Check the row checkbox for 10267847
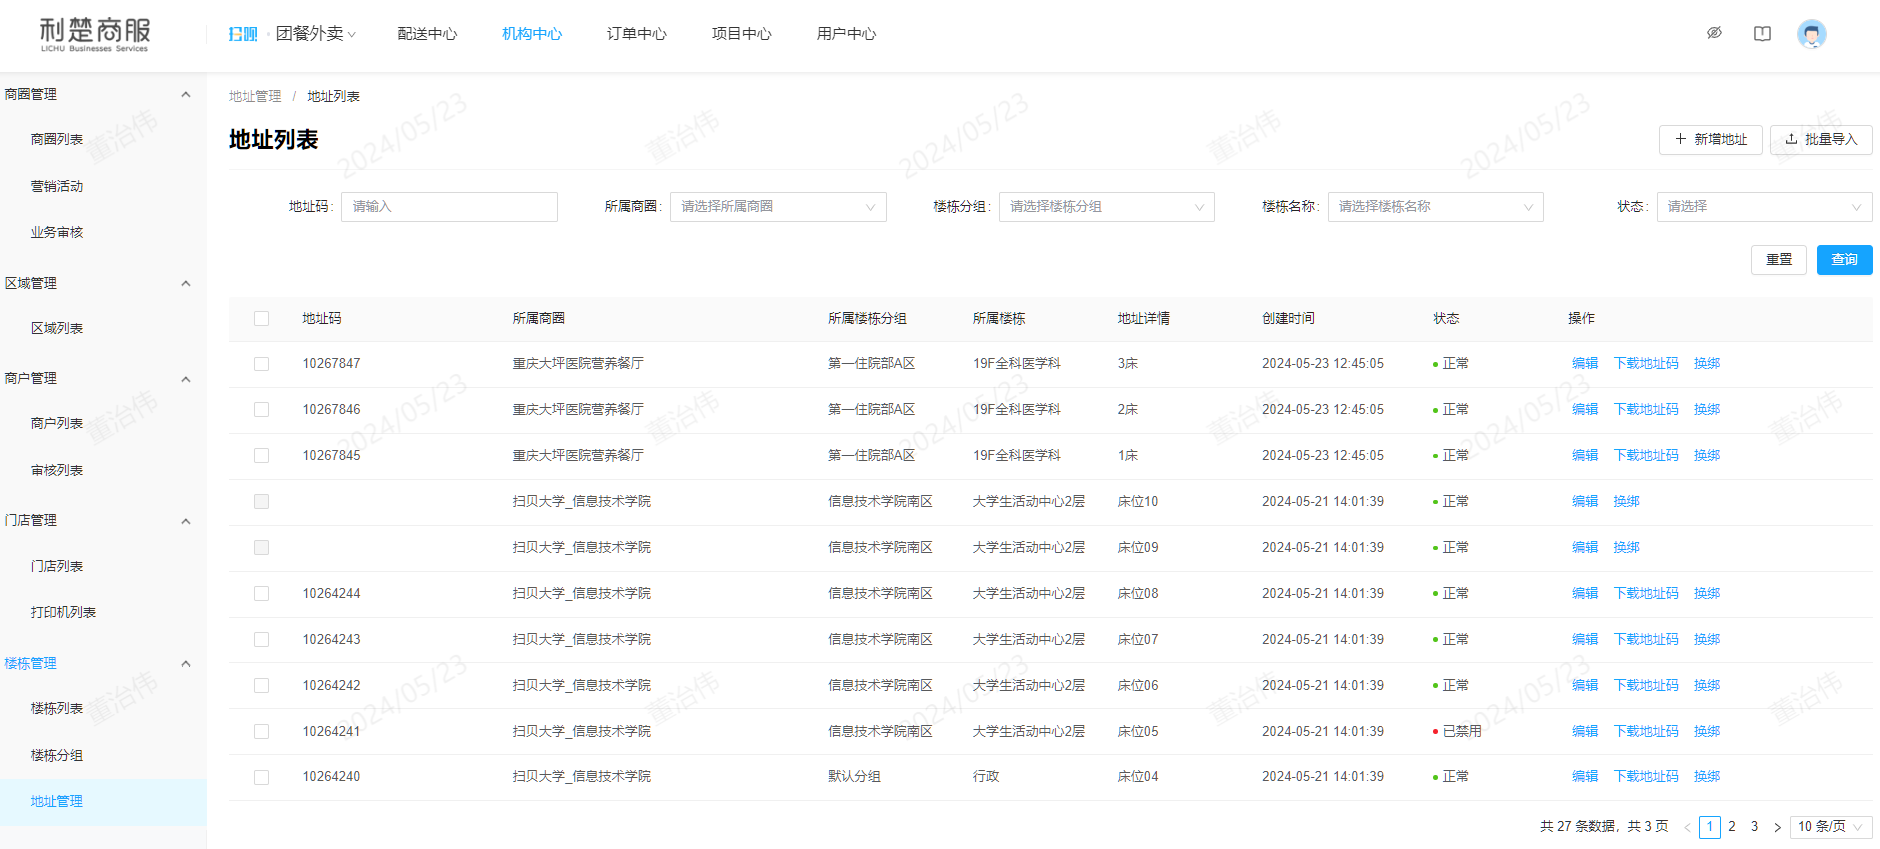The width and height of the screenshot is (1880, 849). (261, 364)
